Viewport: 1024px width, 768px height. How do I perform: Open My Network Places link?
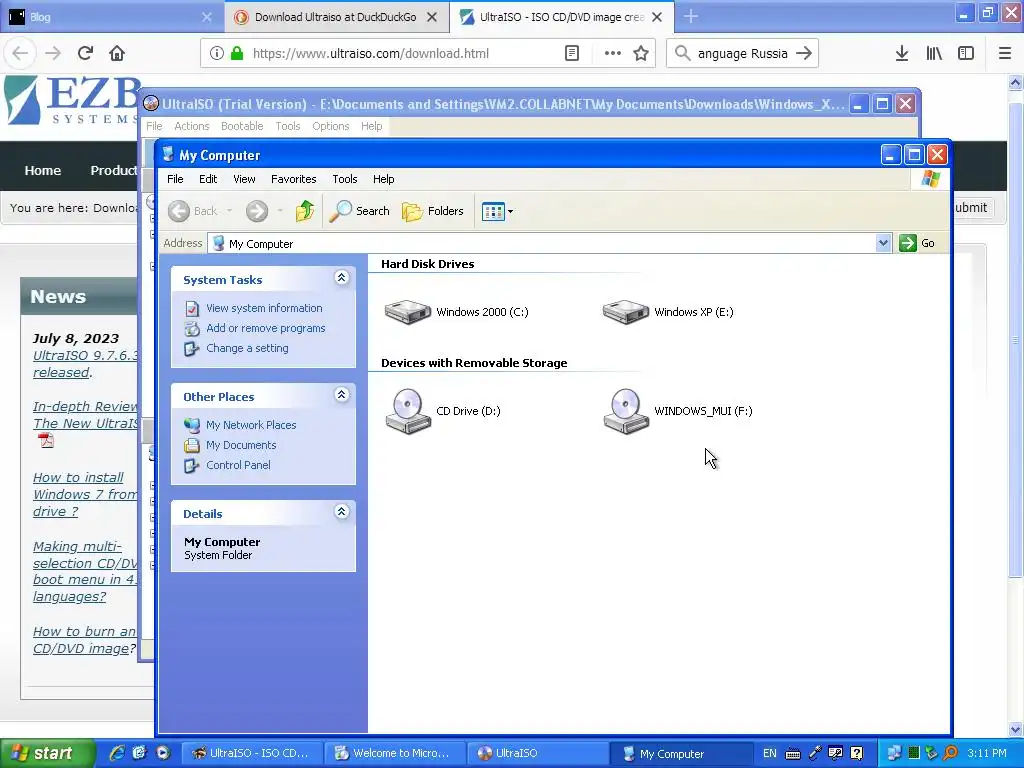pyautogui.click(x=251, y=425)
